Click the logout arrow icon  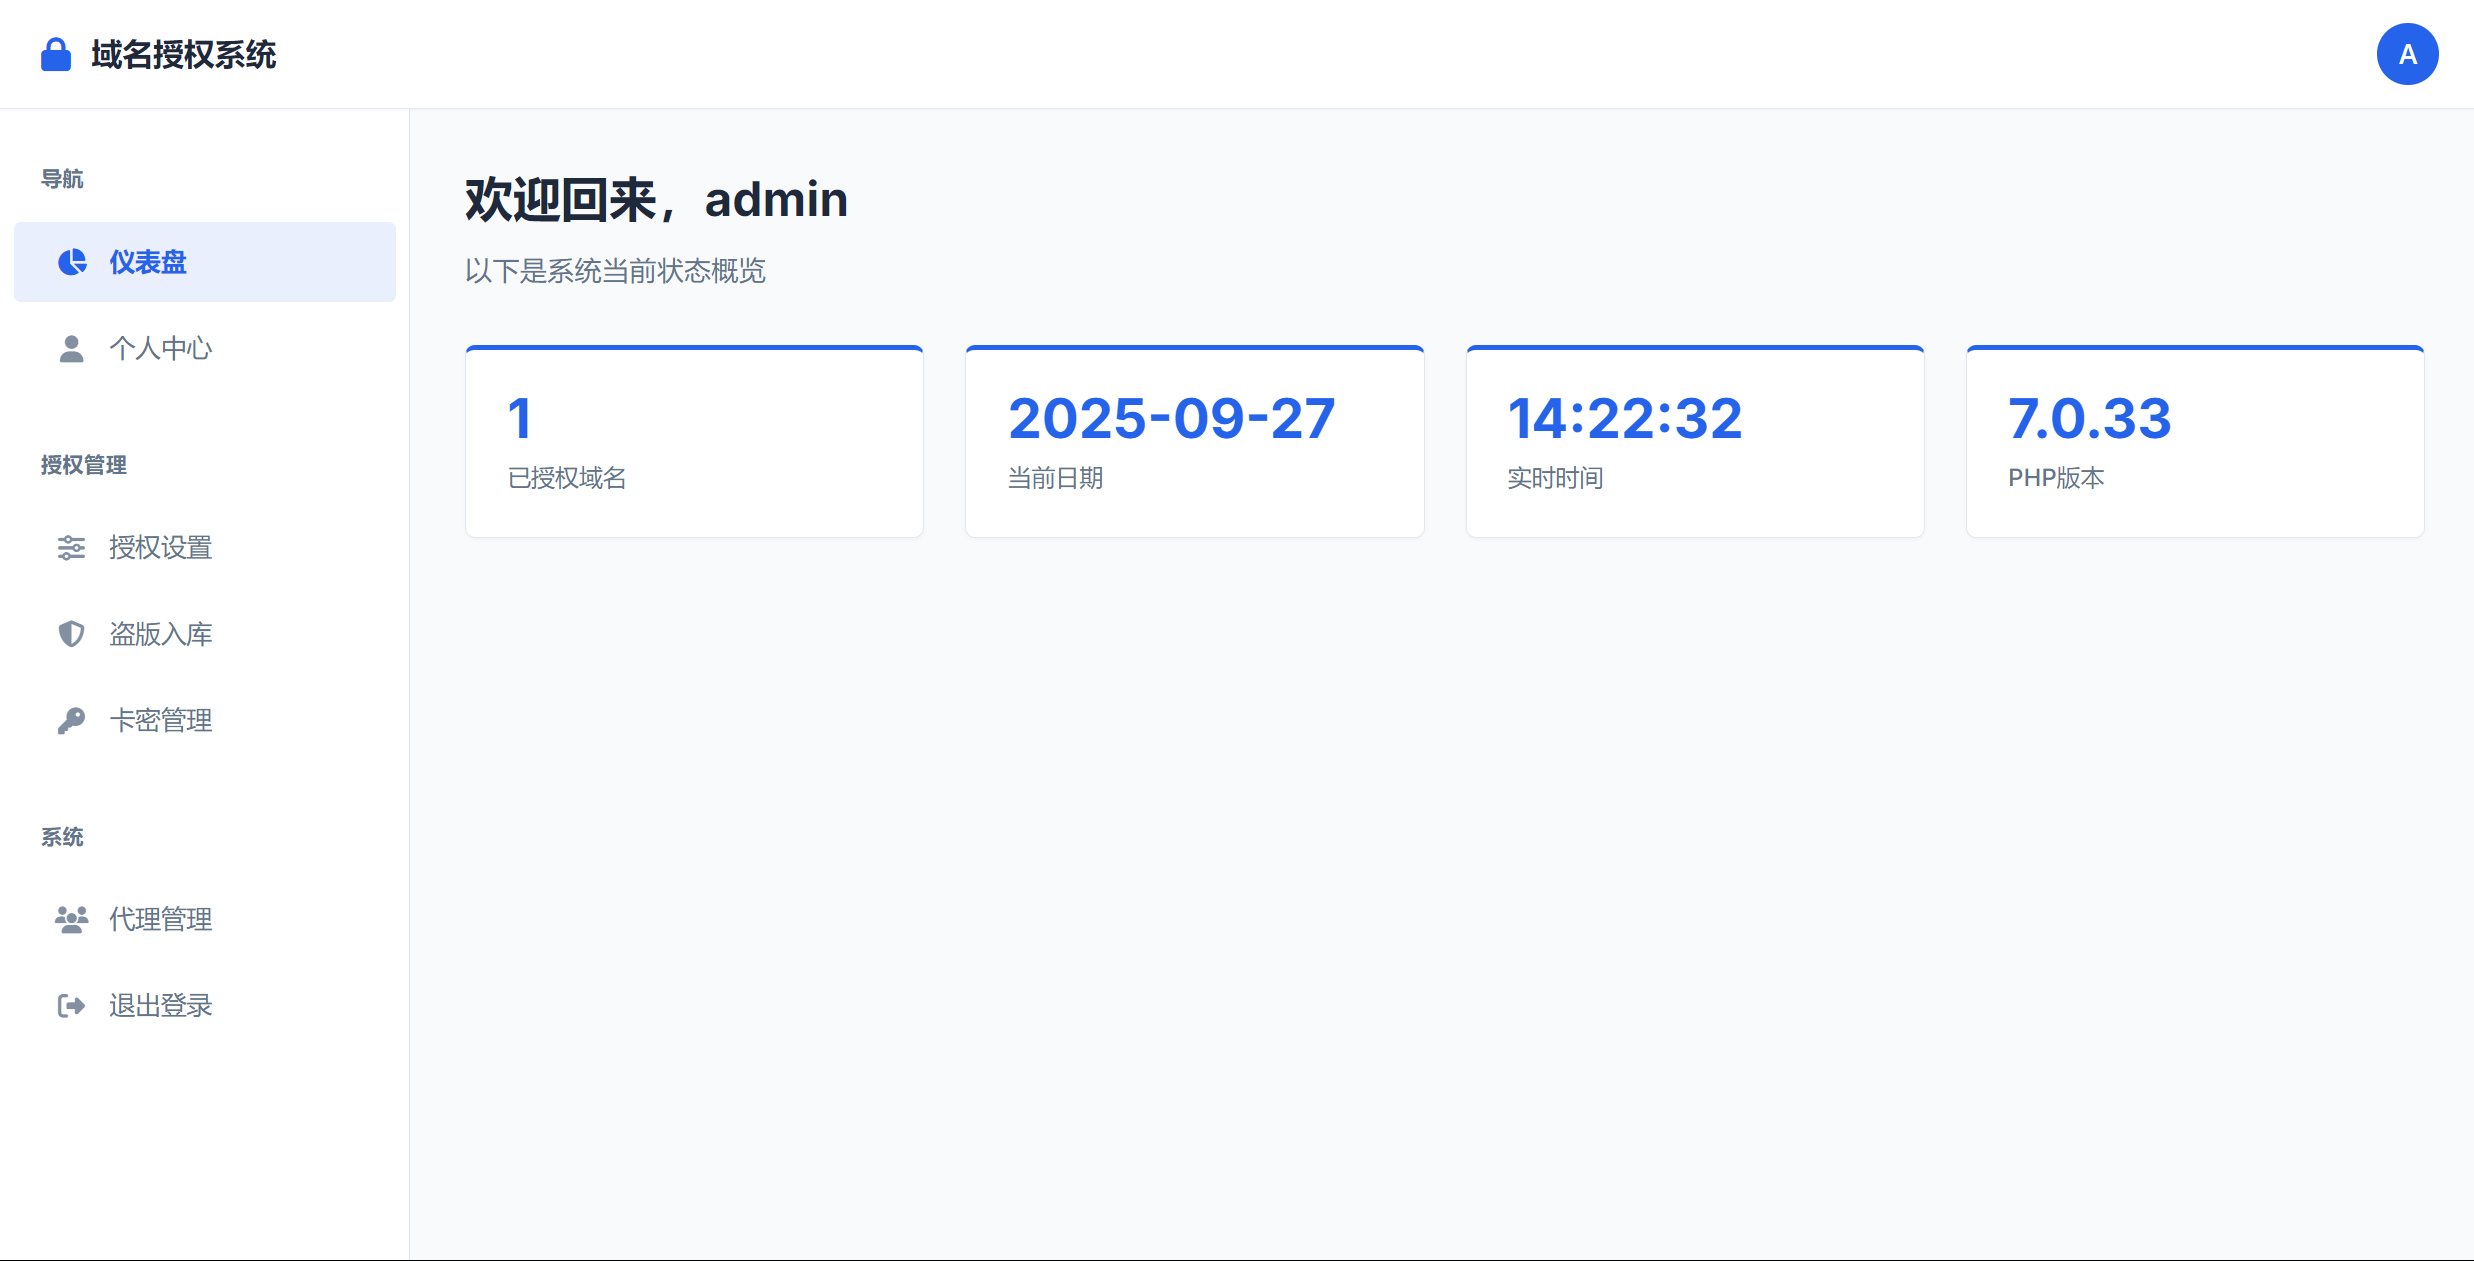[x=71, y=1006]
